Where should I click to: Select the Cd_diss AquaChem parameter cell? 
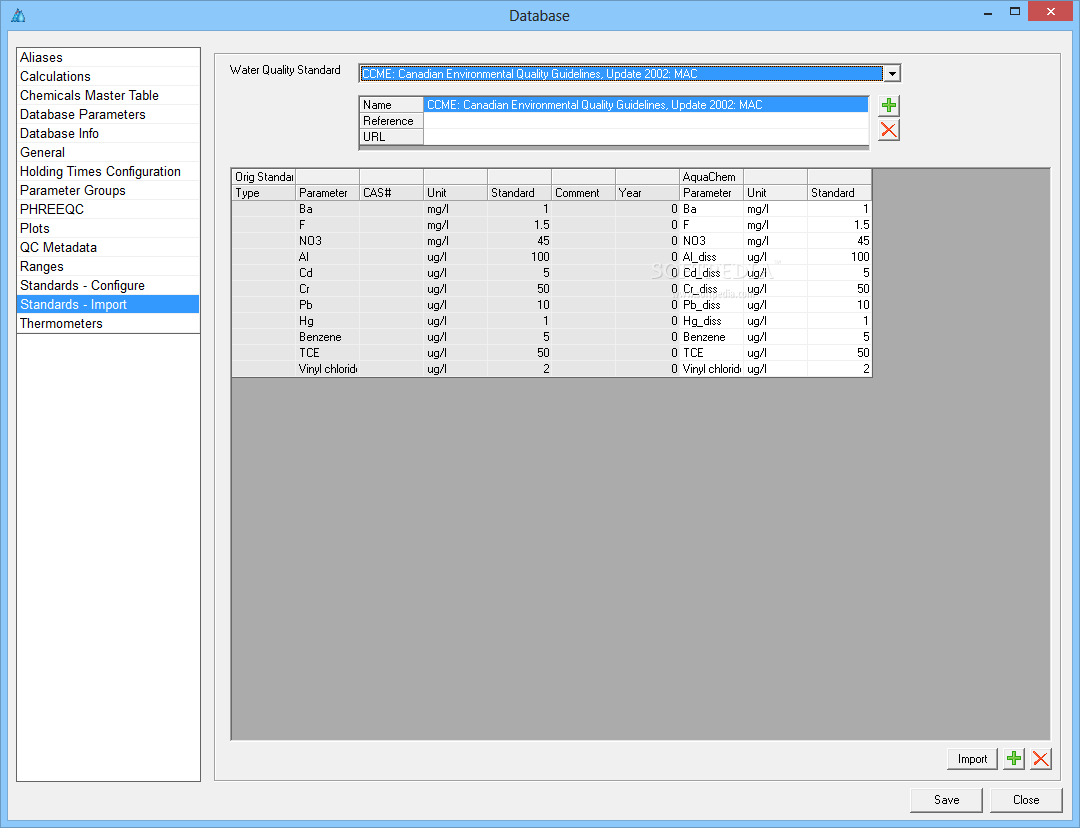click(712, 273)
